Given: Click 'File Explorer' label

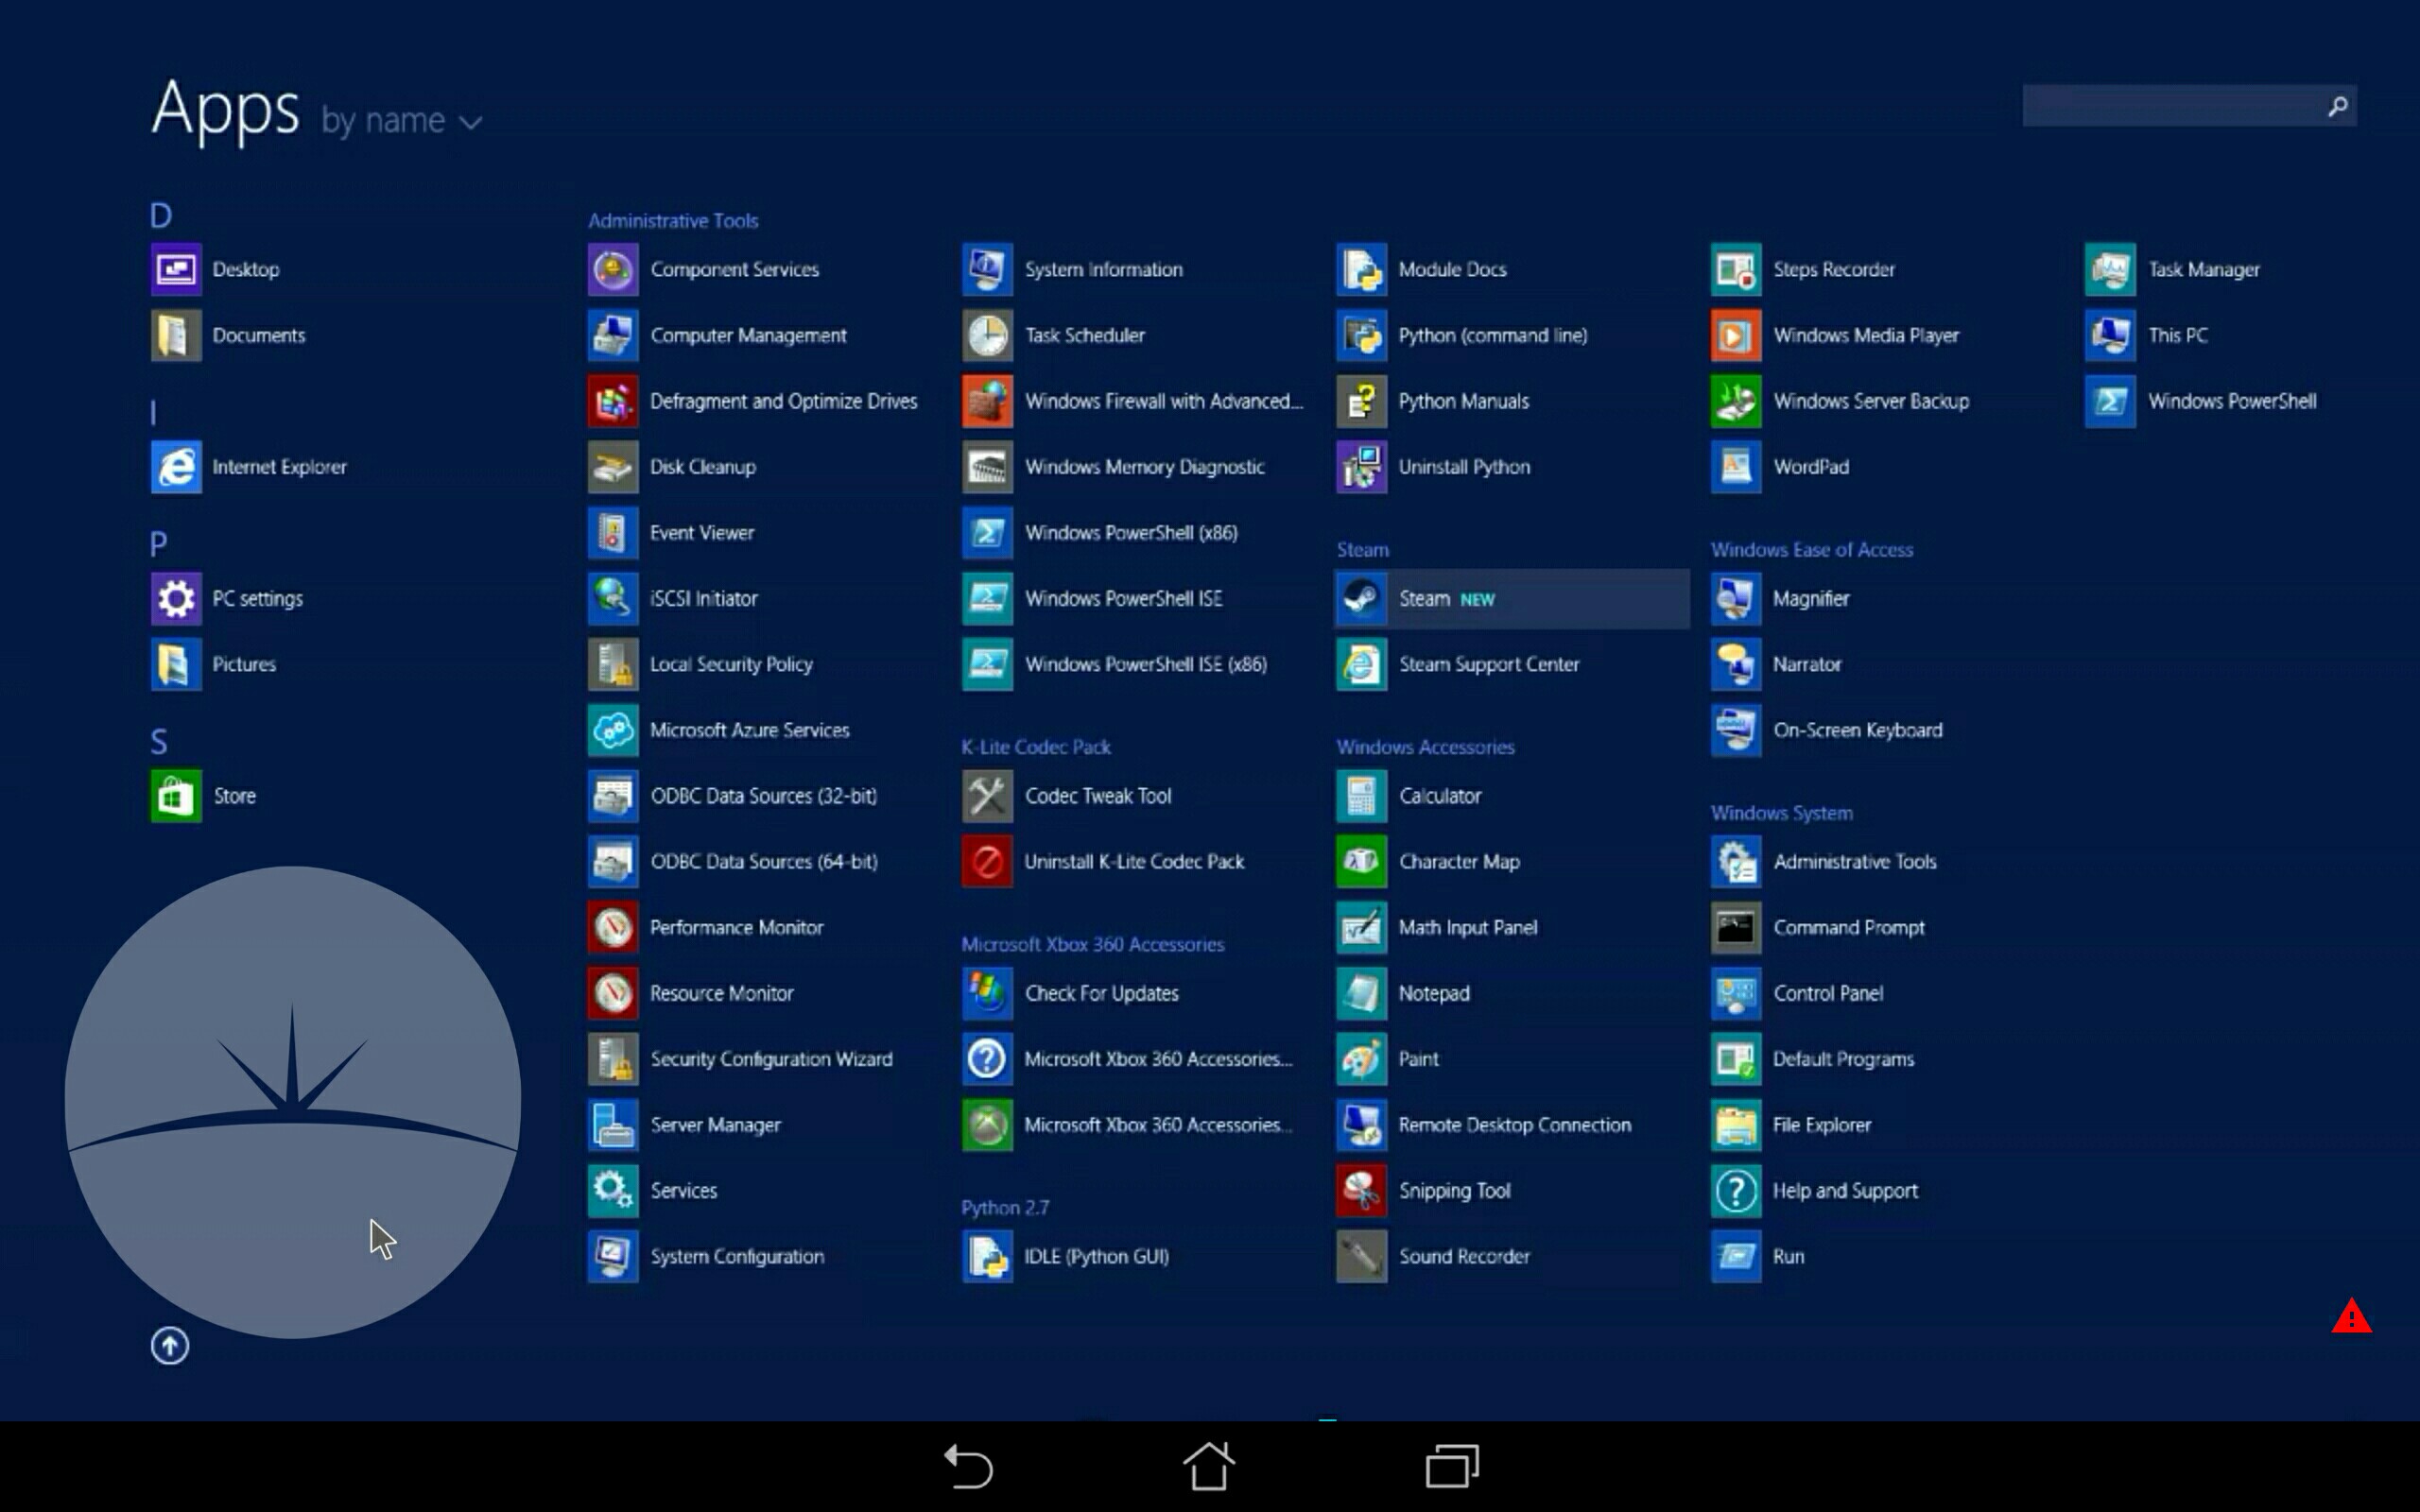Looking at the screenshot, I should [x=1821, y=1125].
